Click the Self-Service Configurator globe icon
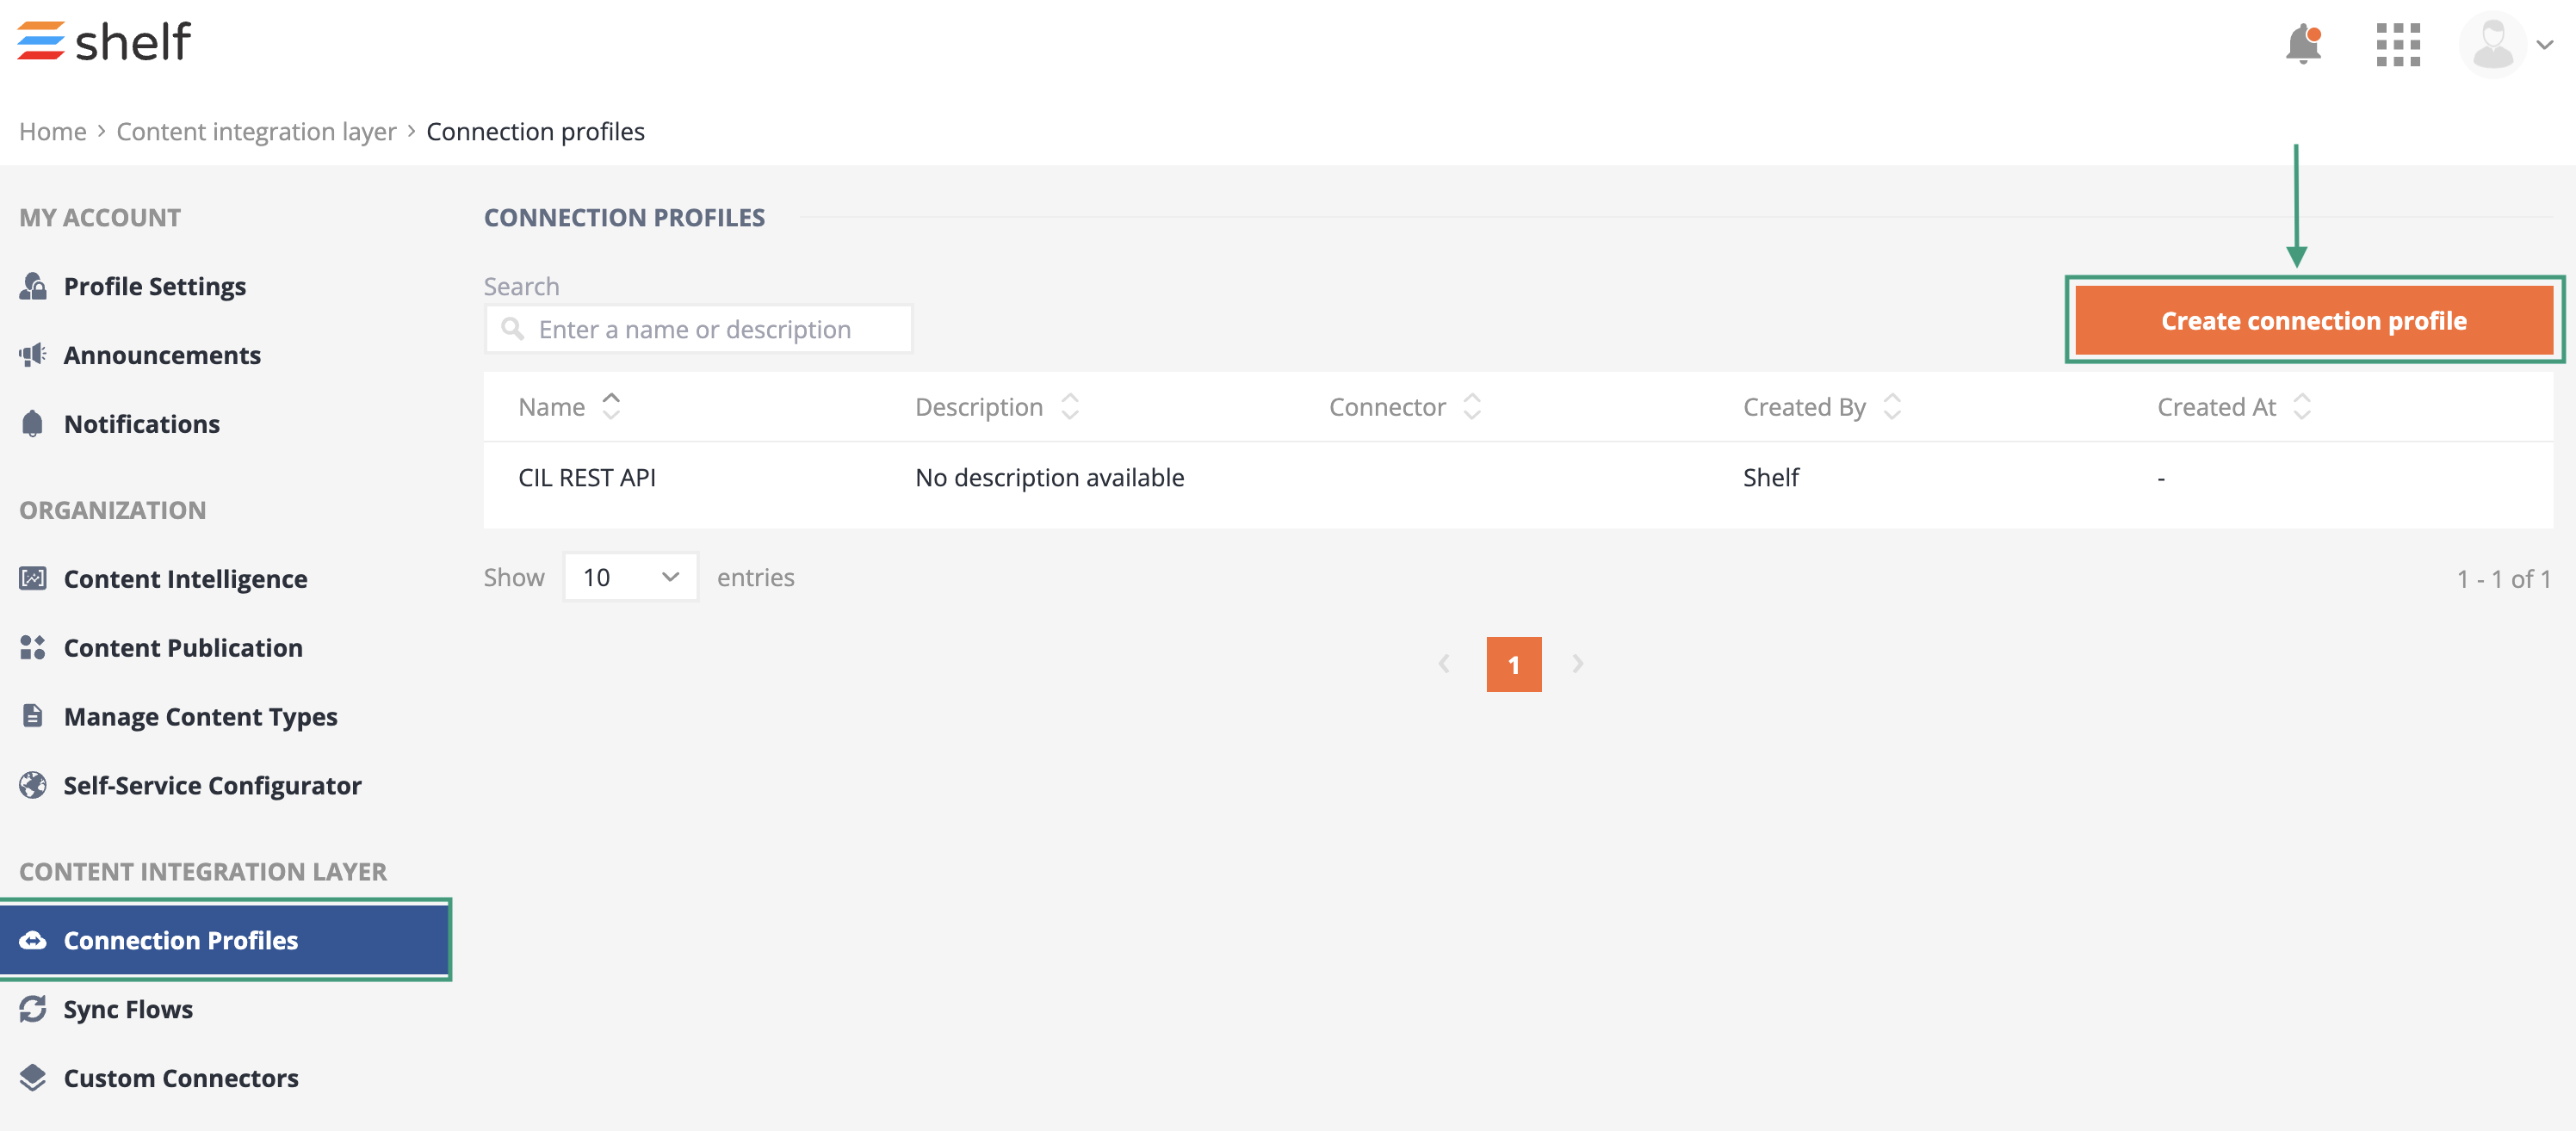 pos(33,786)
